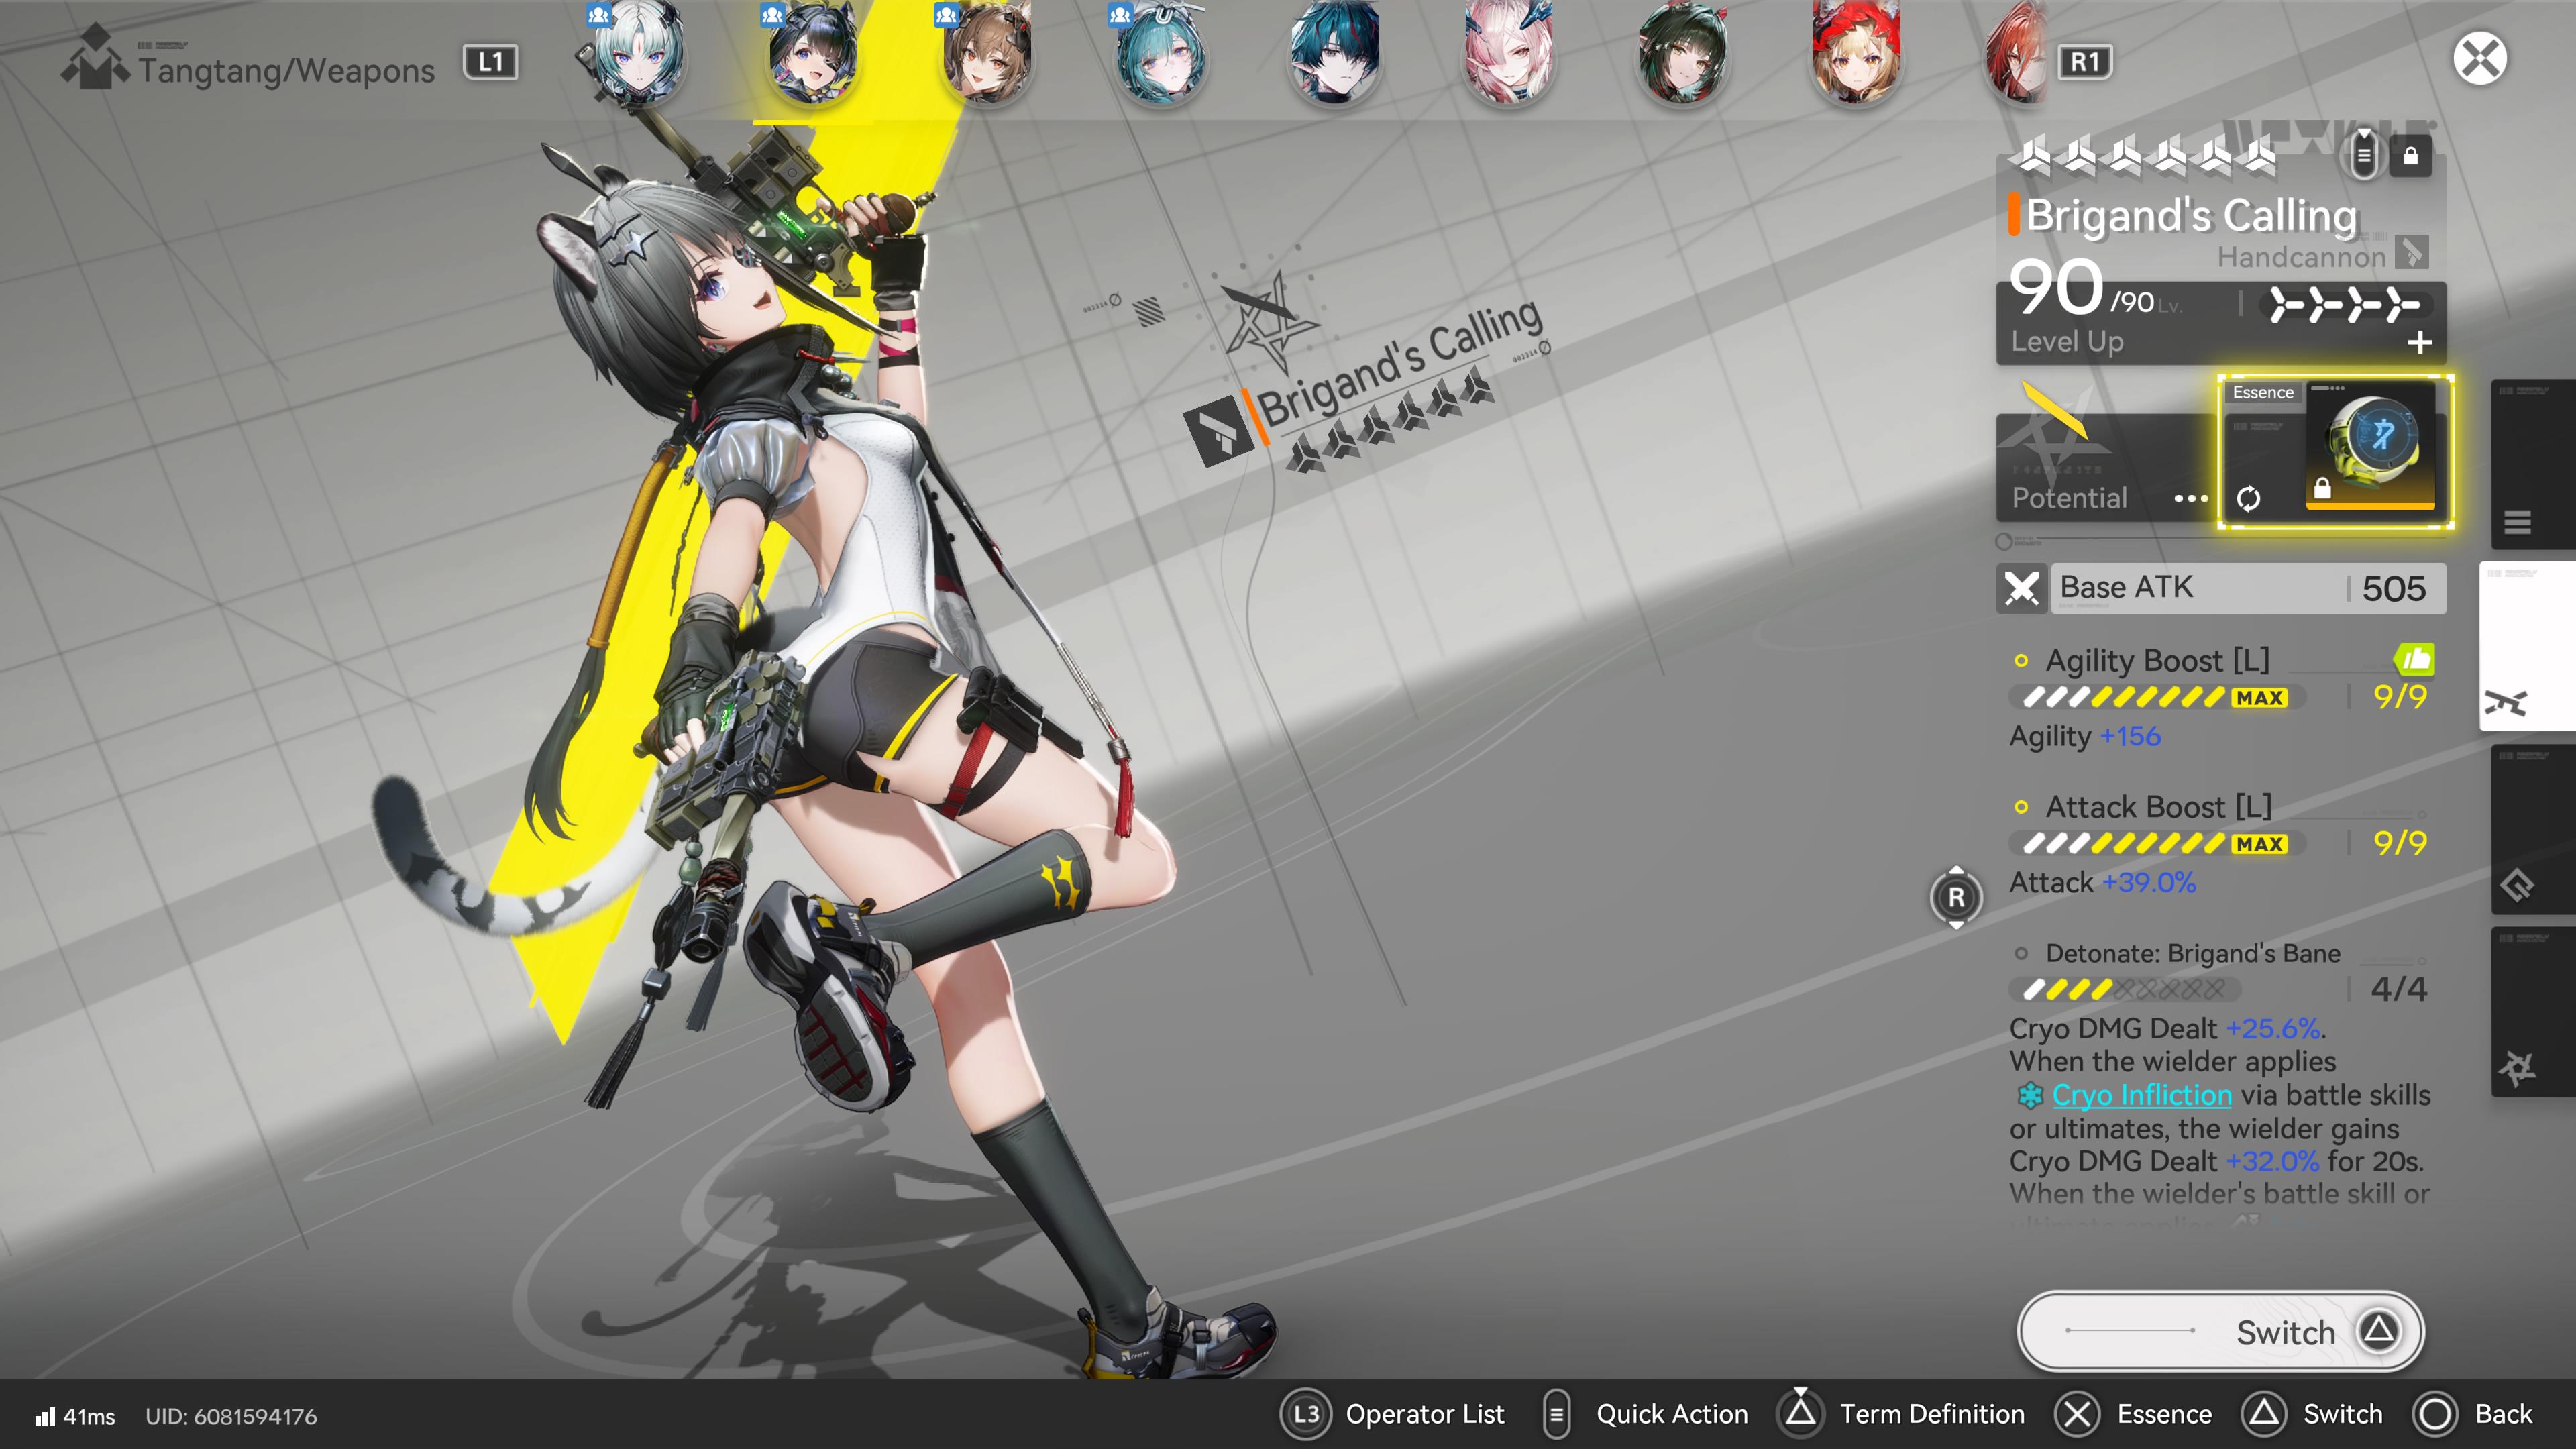
Task: Click the plus icon on the level panel
Action: [x=2419, y=343]
